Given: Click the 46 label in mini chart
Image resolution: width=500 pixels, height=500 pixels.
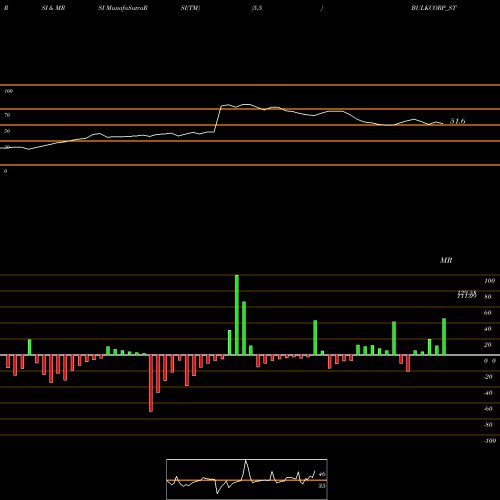Looking at the screenshot, I should [322, 474].
